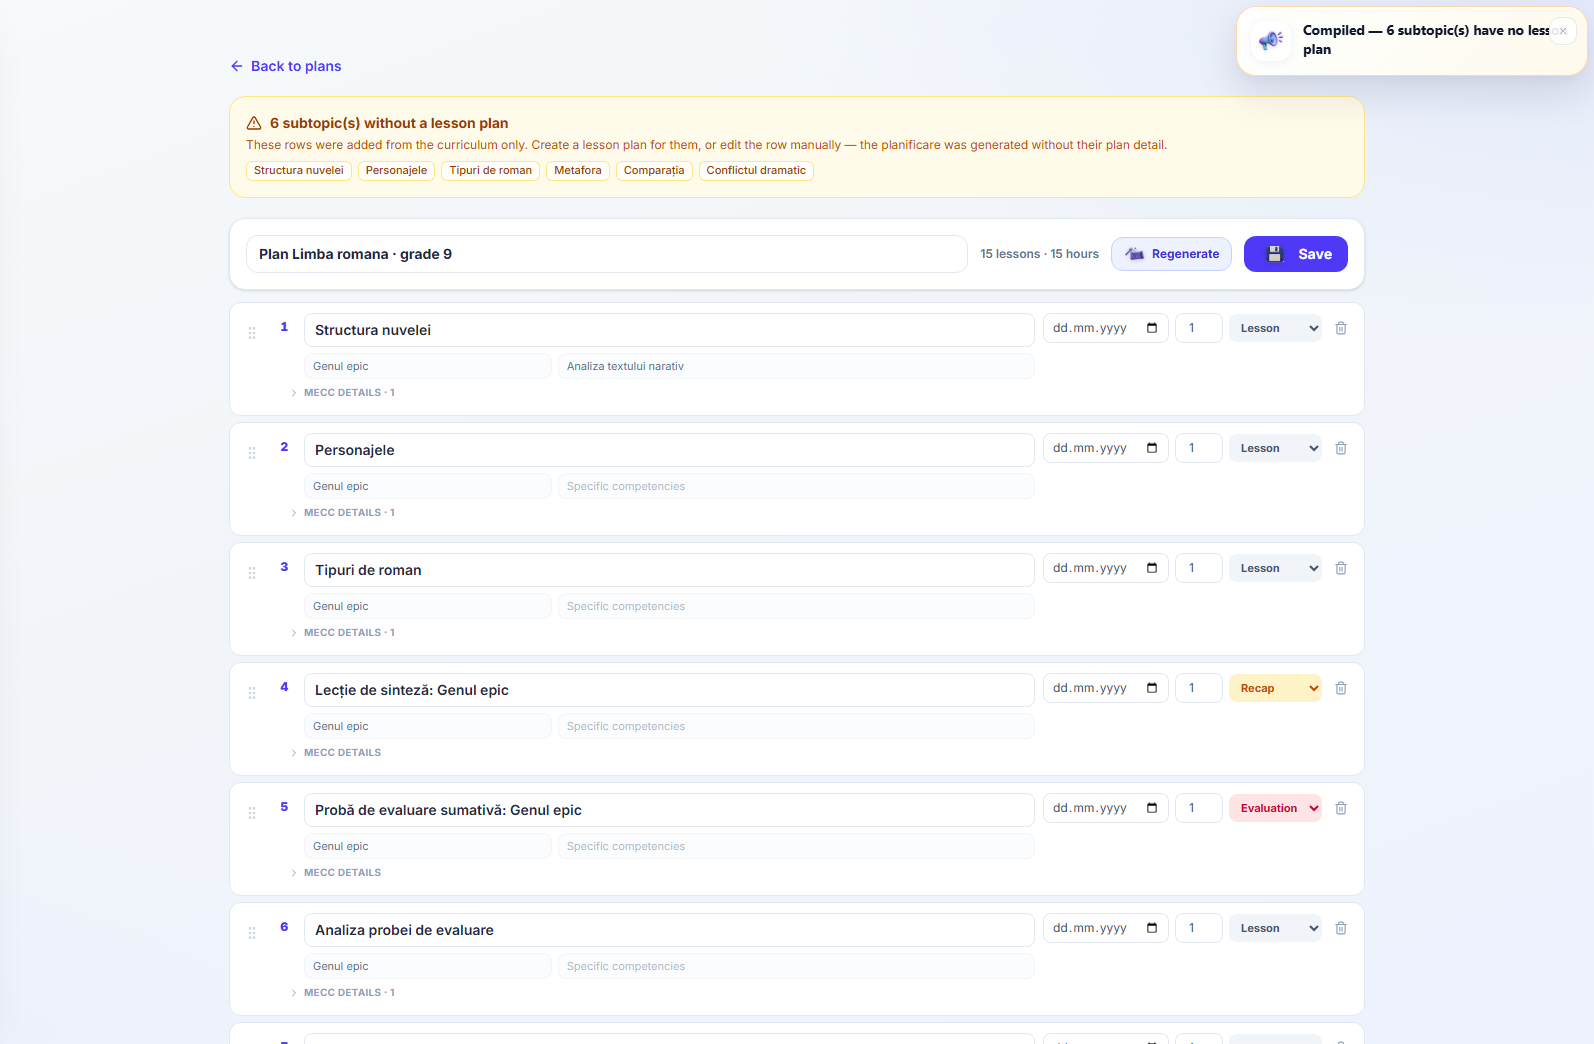This screenshot has width=1594, height=1044.
Task: Expand MECC Details under Personajele
Action: coord(343,513)
